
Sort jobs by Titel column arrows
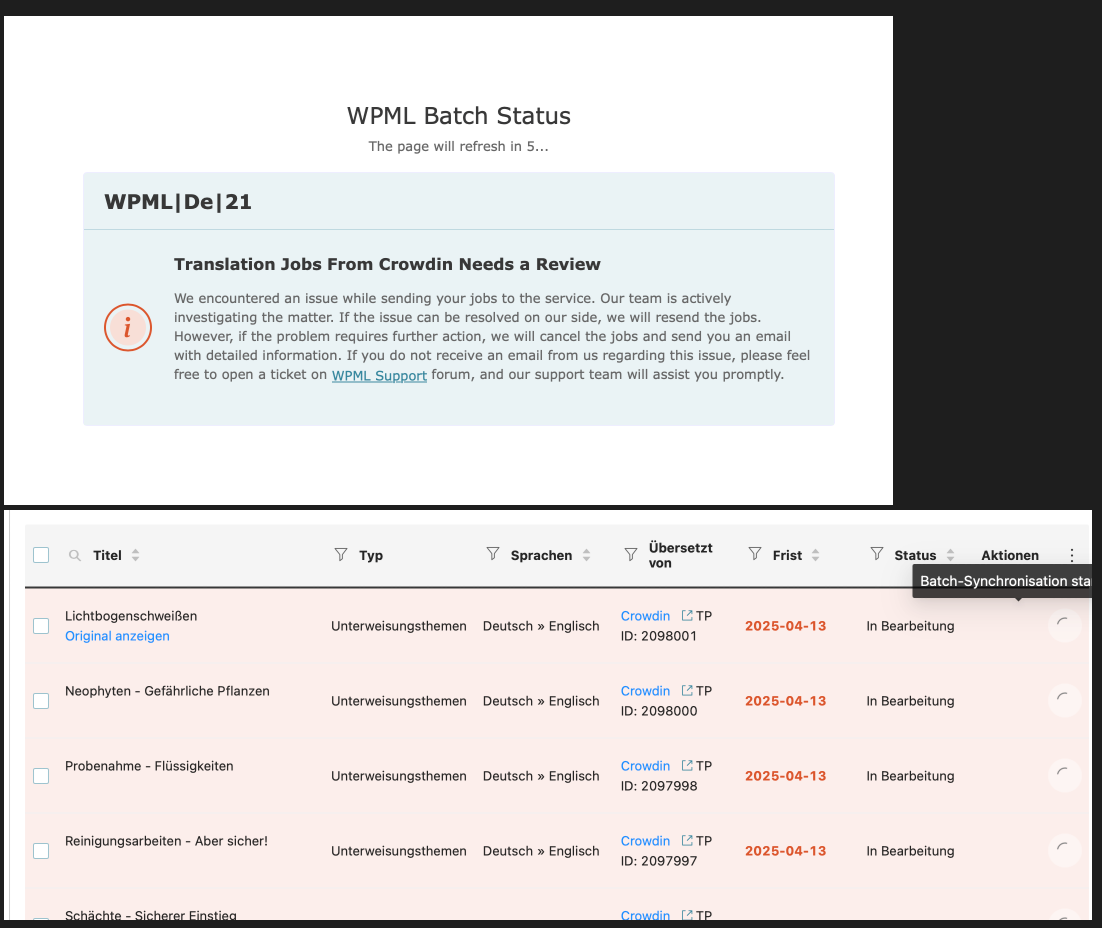pos(136,555)
